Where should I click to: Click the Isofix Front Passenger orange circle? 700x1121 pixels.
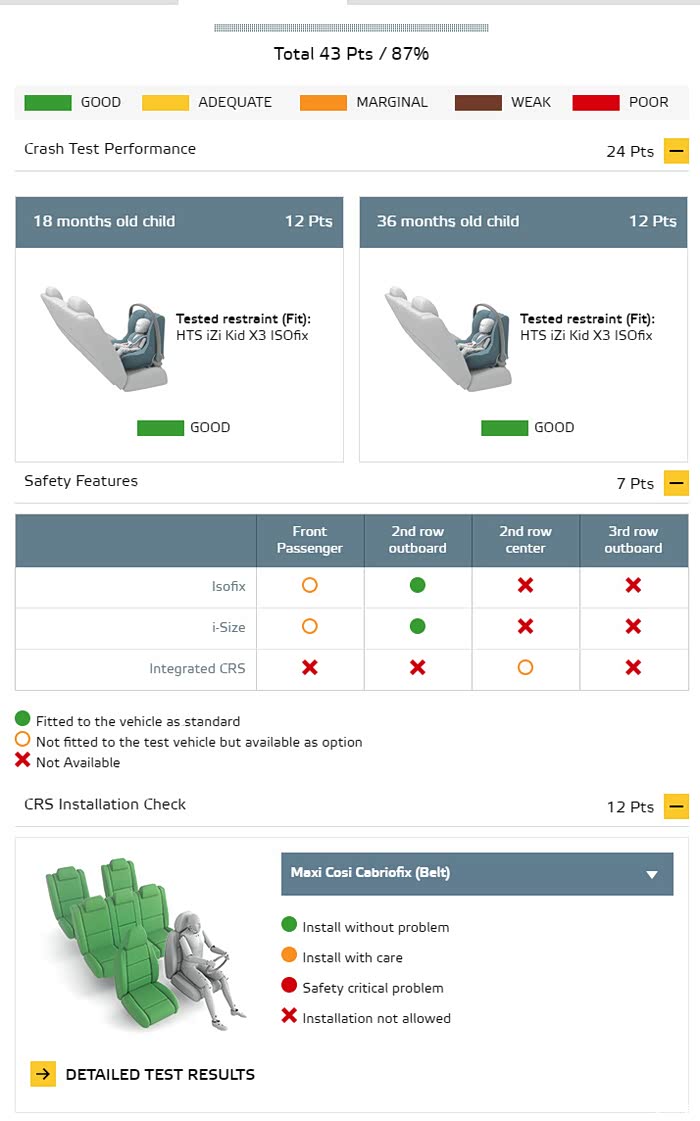click(310, 585)
